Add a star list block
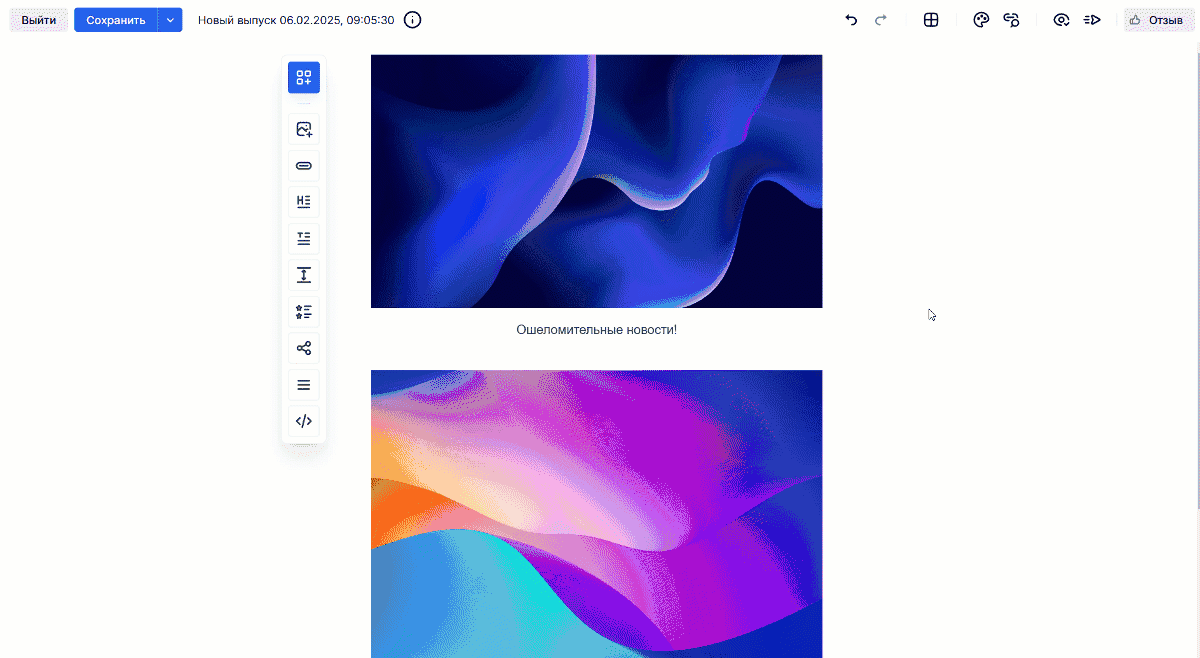This screenshot has height=658, width=1200. pyautogui.click(x=304, y=312)
